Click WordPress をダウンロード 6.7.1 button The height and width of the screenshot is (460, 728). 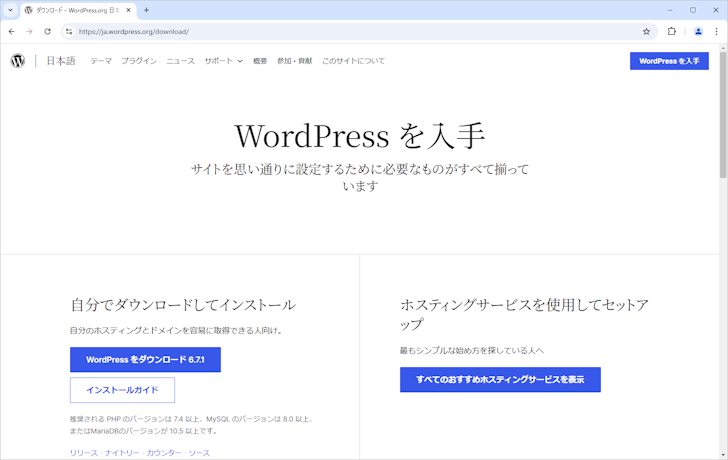[145, 359]
